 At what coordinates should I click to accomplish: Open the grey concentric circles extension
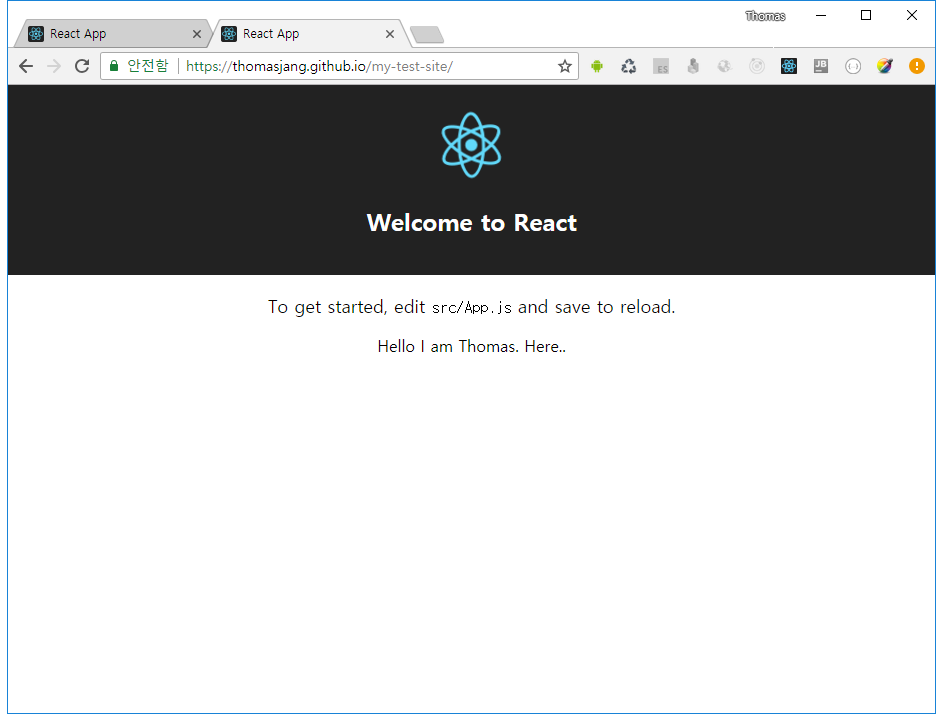point(757,66)
